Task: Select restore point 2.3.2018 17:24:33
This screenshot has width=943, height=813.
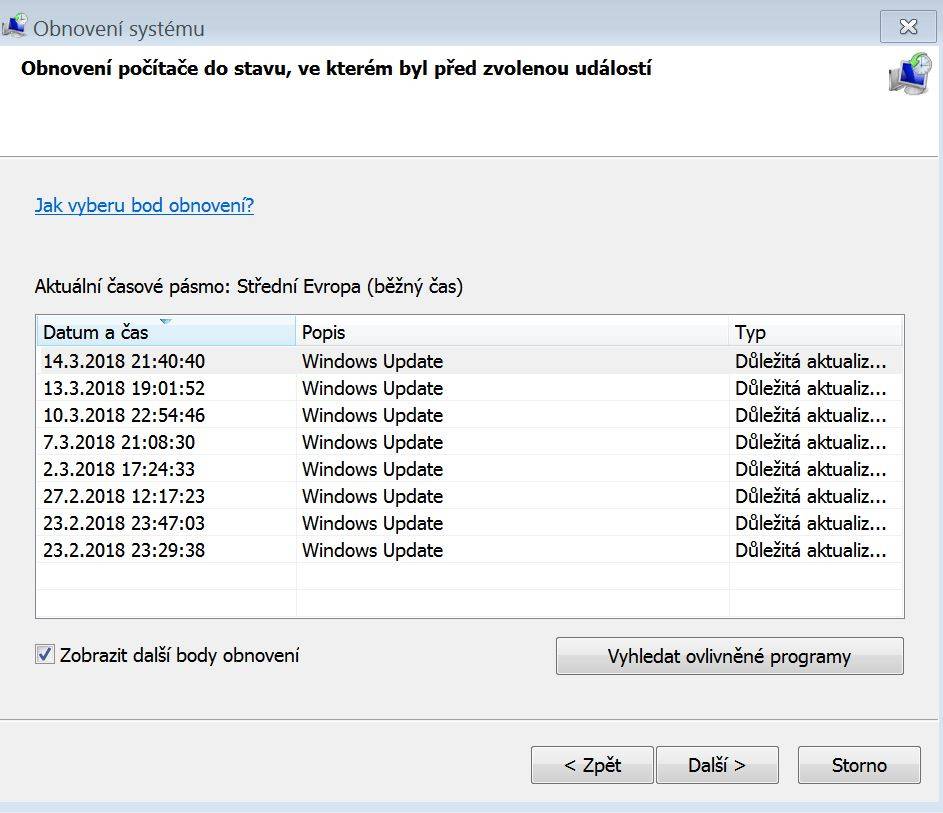Action: point(469,469)
